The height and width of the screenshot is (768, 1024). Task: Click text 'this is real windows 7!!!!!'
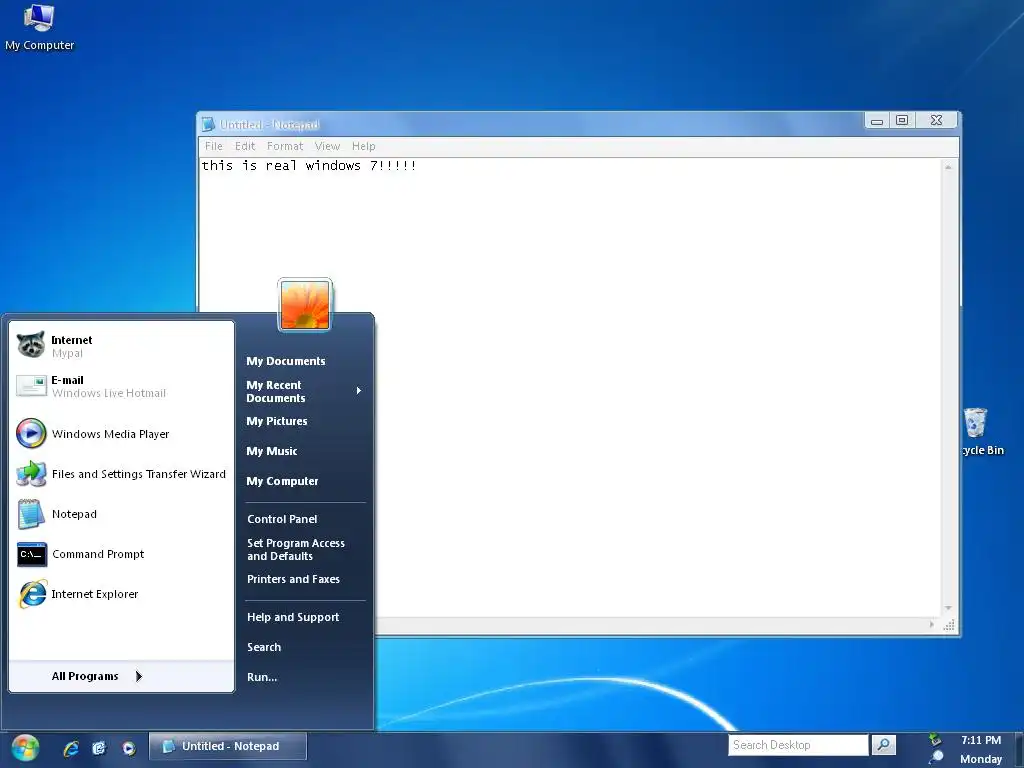[x=308, y=166]
